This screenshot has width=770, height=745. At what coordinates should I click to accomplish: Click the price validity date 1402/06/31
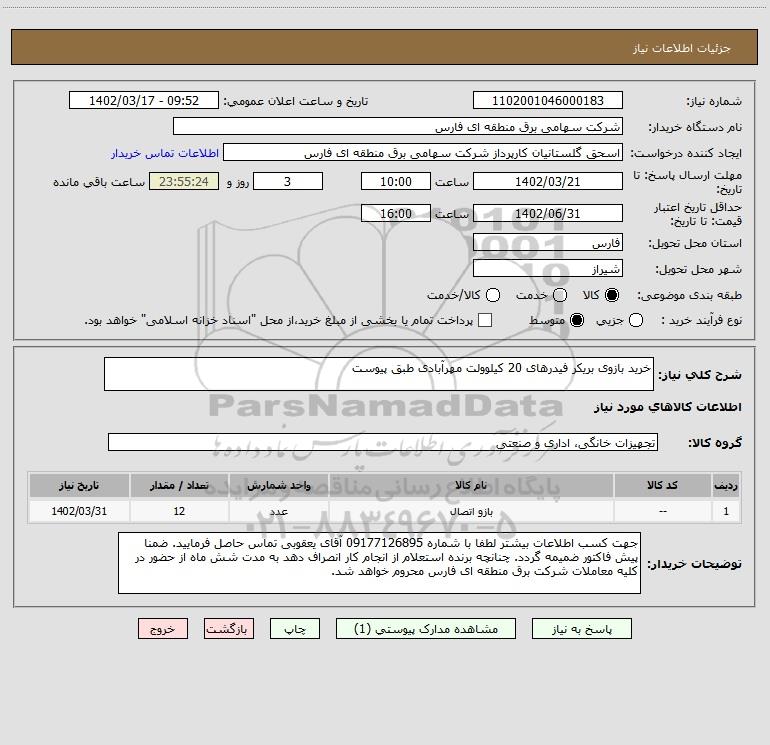(548, 214)
